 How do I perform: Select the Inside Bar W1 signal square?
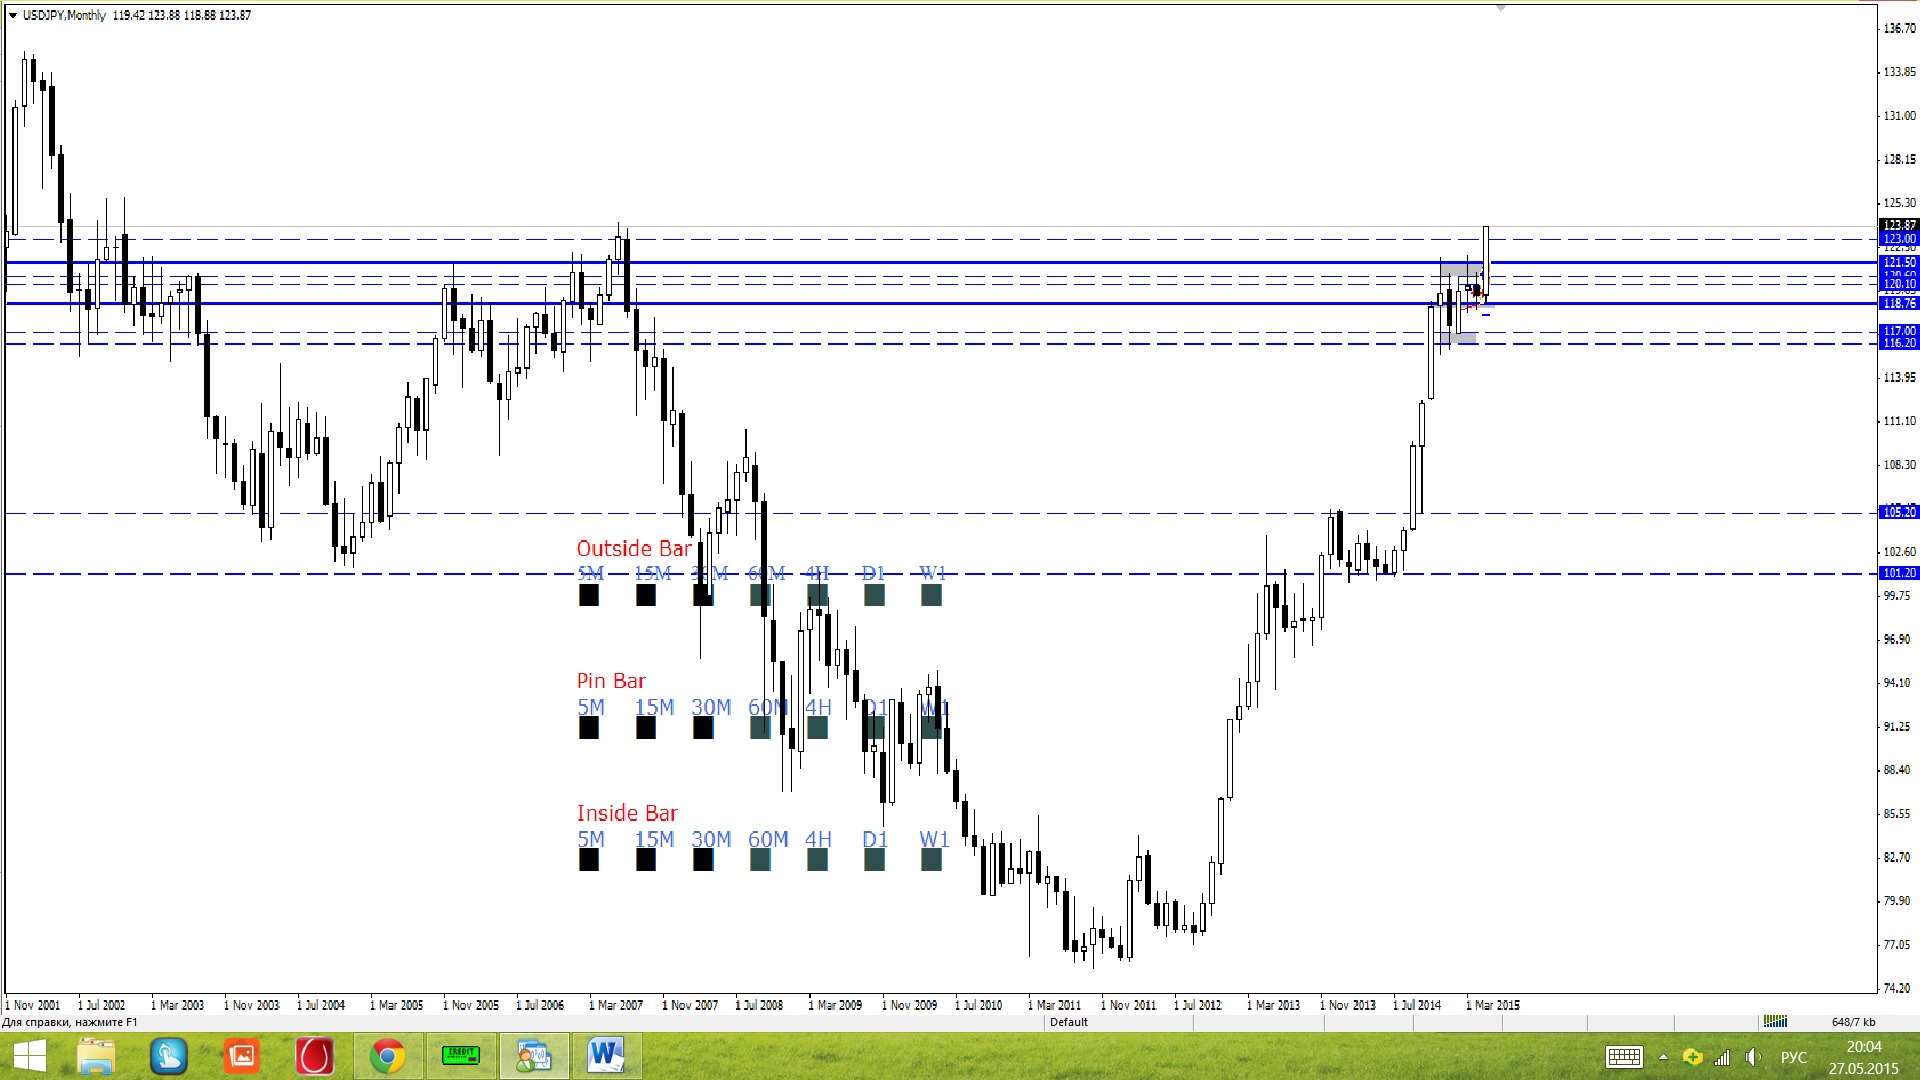[x=931, y=860]
